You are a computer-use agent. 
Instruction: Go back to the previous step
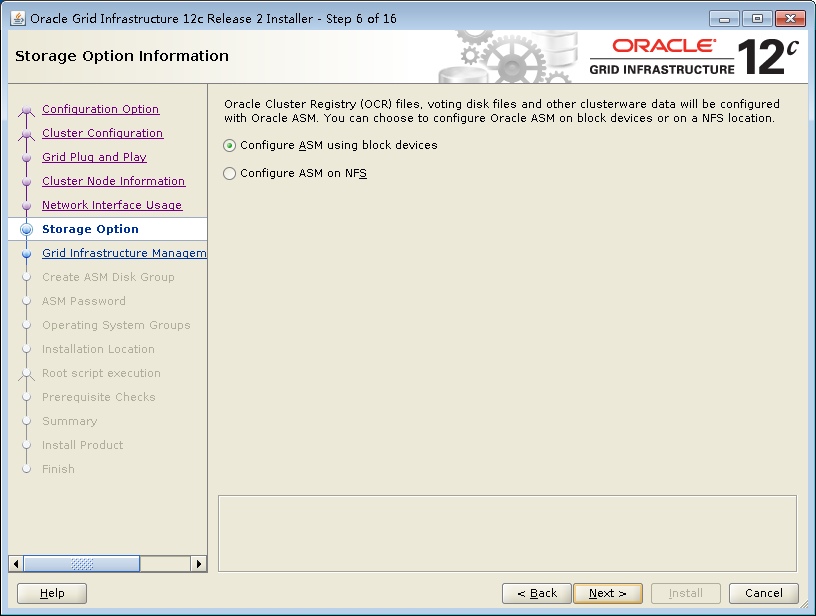[x=537, y=593]
